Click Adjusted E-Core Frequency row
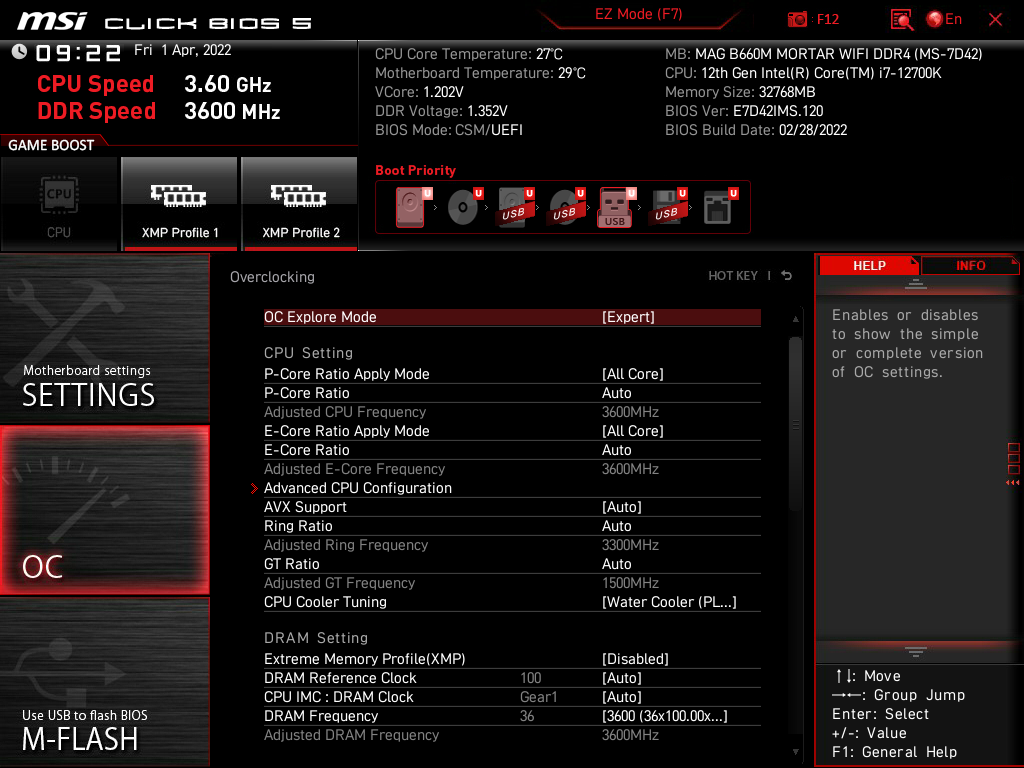The width and height of the screenshot is (1024, 768). coord(512,469)
